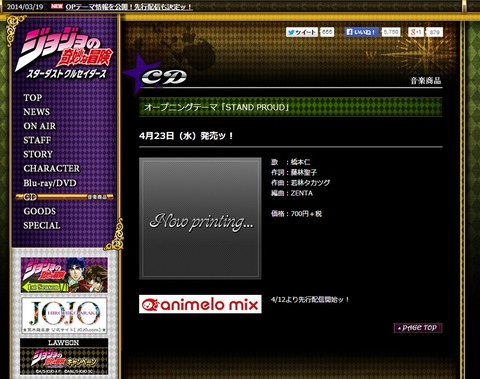480x379 pixels.
Task: Open the TOP menu item
Action: (x=33, y=98)
